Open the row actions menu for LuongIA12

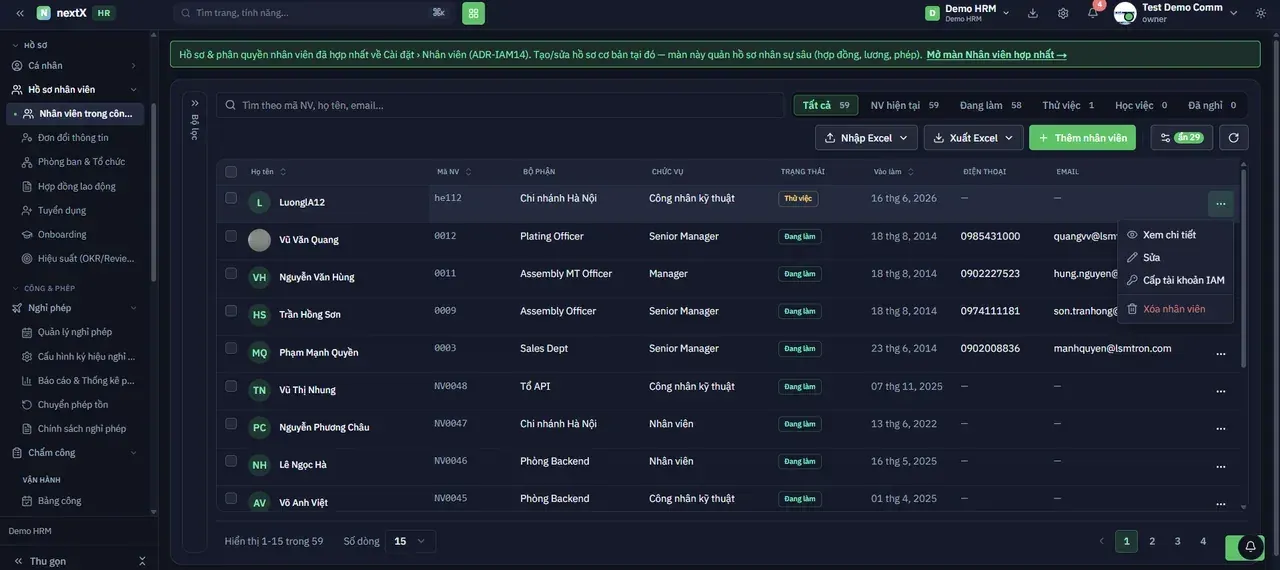click(1220, 204)
